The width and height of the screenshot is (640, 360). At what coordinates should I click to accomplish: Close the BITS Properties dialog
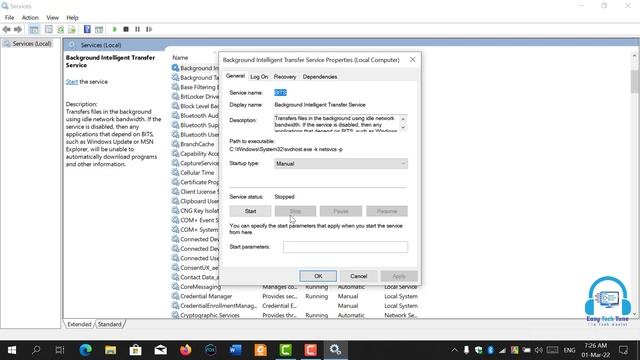coord(413,60)
